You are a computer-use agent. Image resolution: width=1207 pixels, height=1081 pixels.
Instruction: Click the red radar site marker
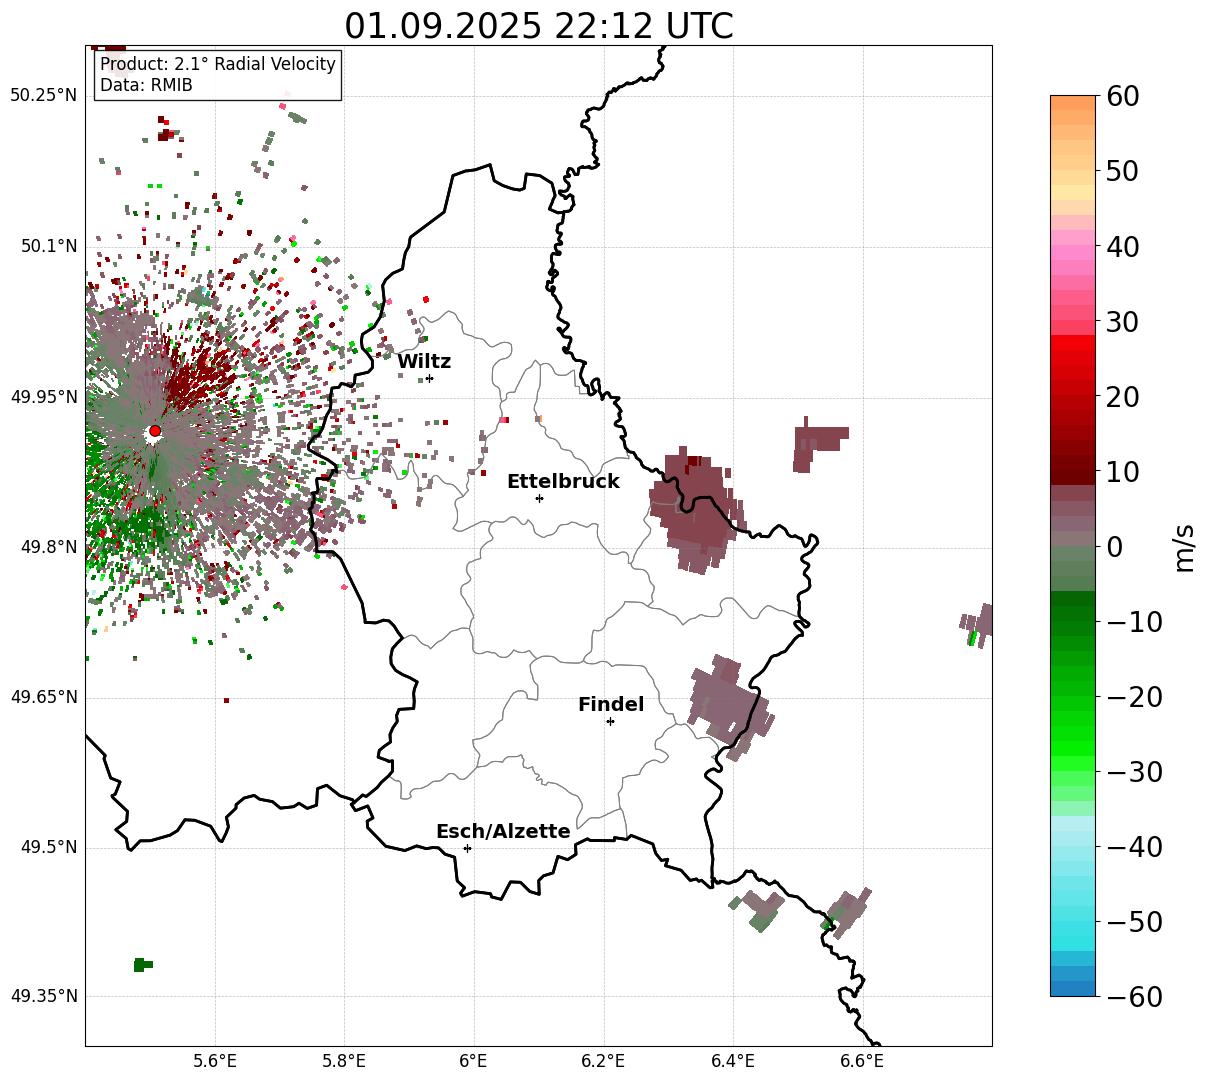[x=155, y=431]
